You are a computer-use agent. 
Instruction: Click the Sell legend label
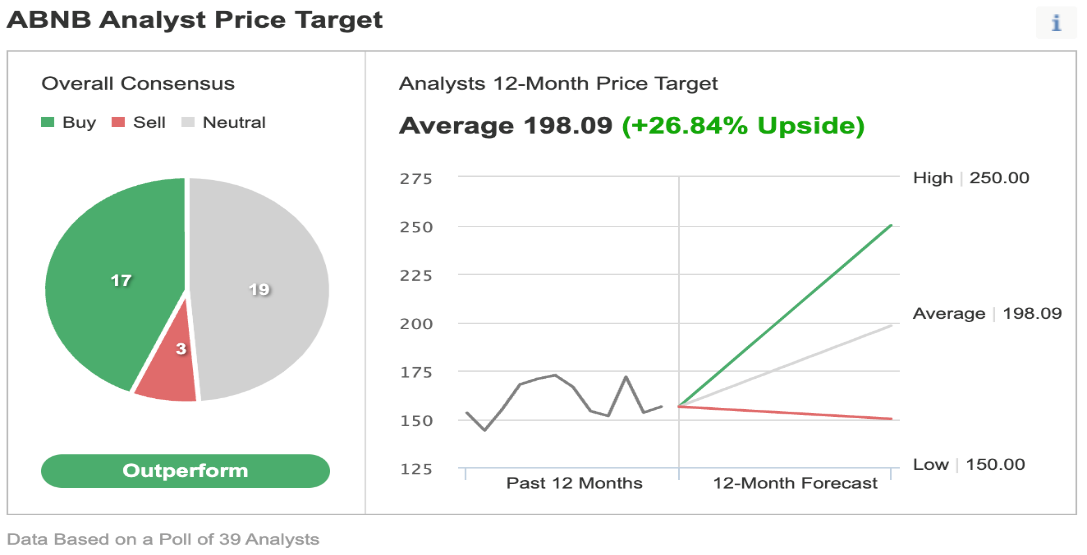click(149, 123)
